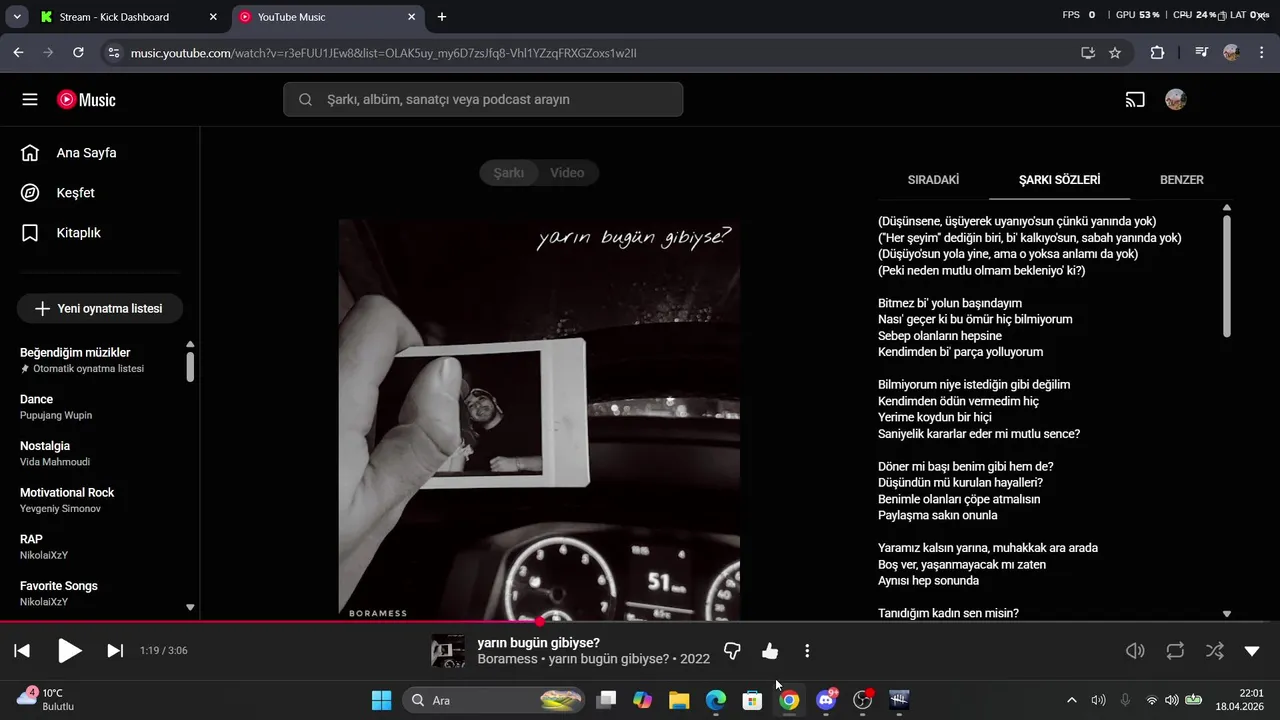Viewport: 1280px width, 720px height.
Task: Open a new browser tab
Action: coord(442,17)
